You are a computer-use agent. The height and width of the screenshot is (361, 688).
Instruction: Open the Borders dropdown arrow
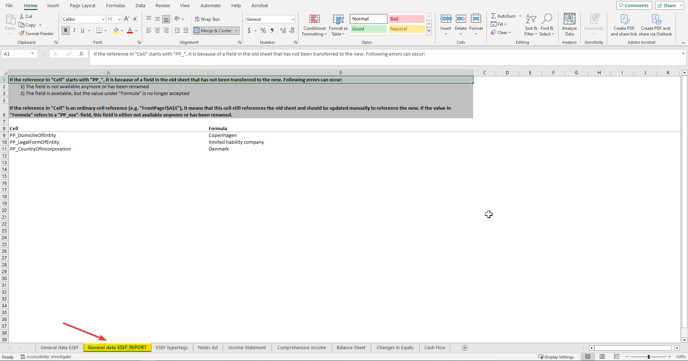point(106,31)
